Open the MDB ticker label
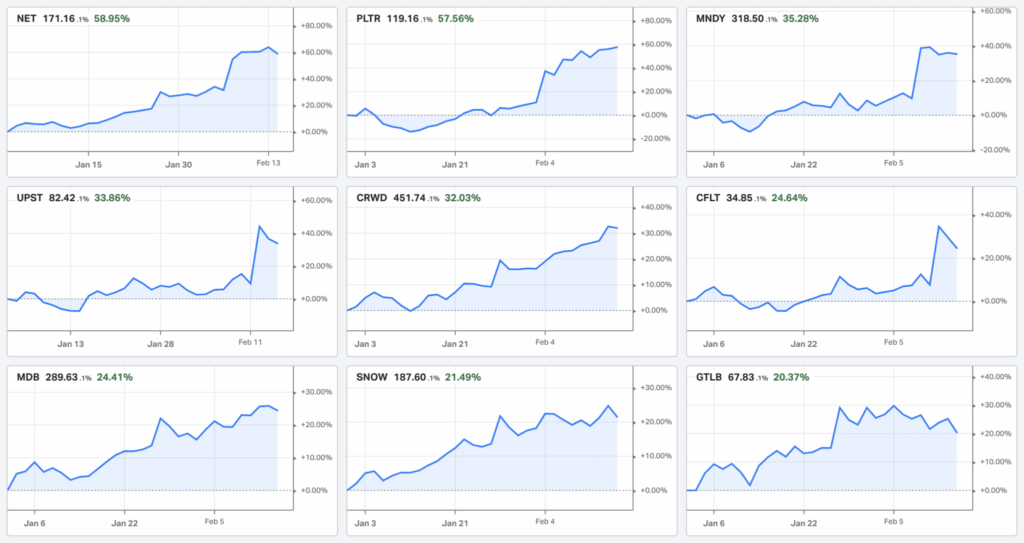Image resolution: width=1024 pixels, height=543 pixels. (28, 377)
